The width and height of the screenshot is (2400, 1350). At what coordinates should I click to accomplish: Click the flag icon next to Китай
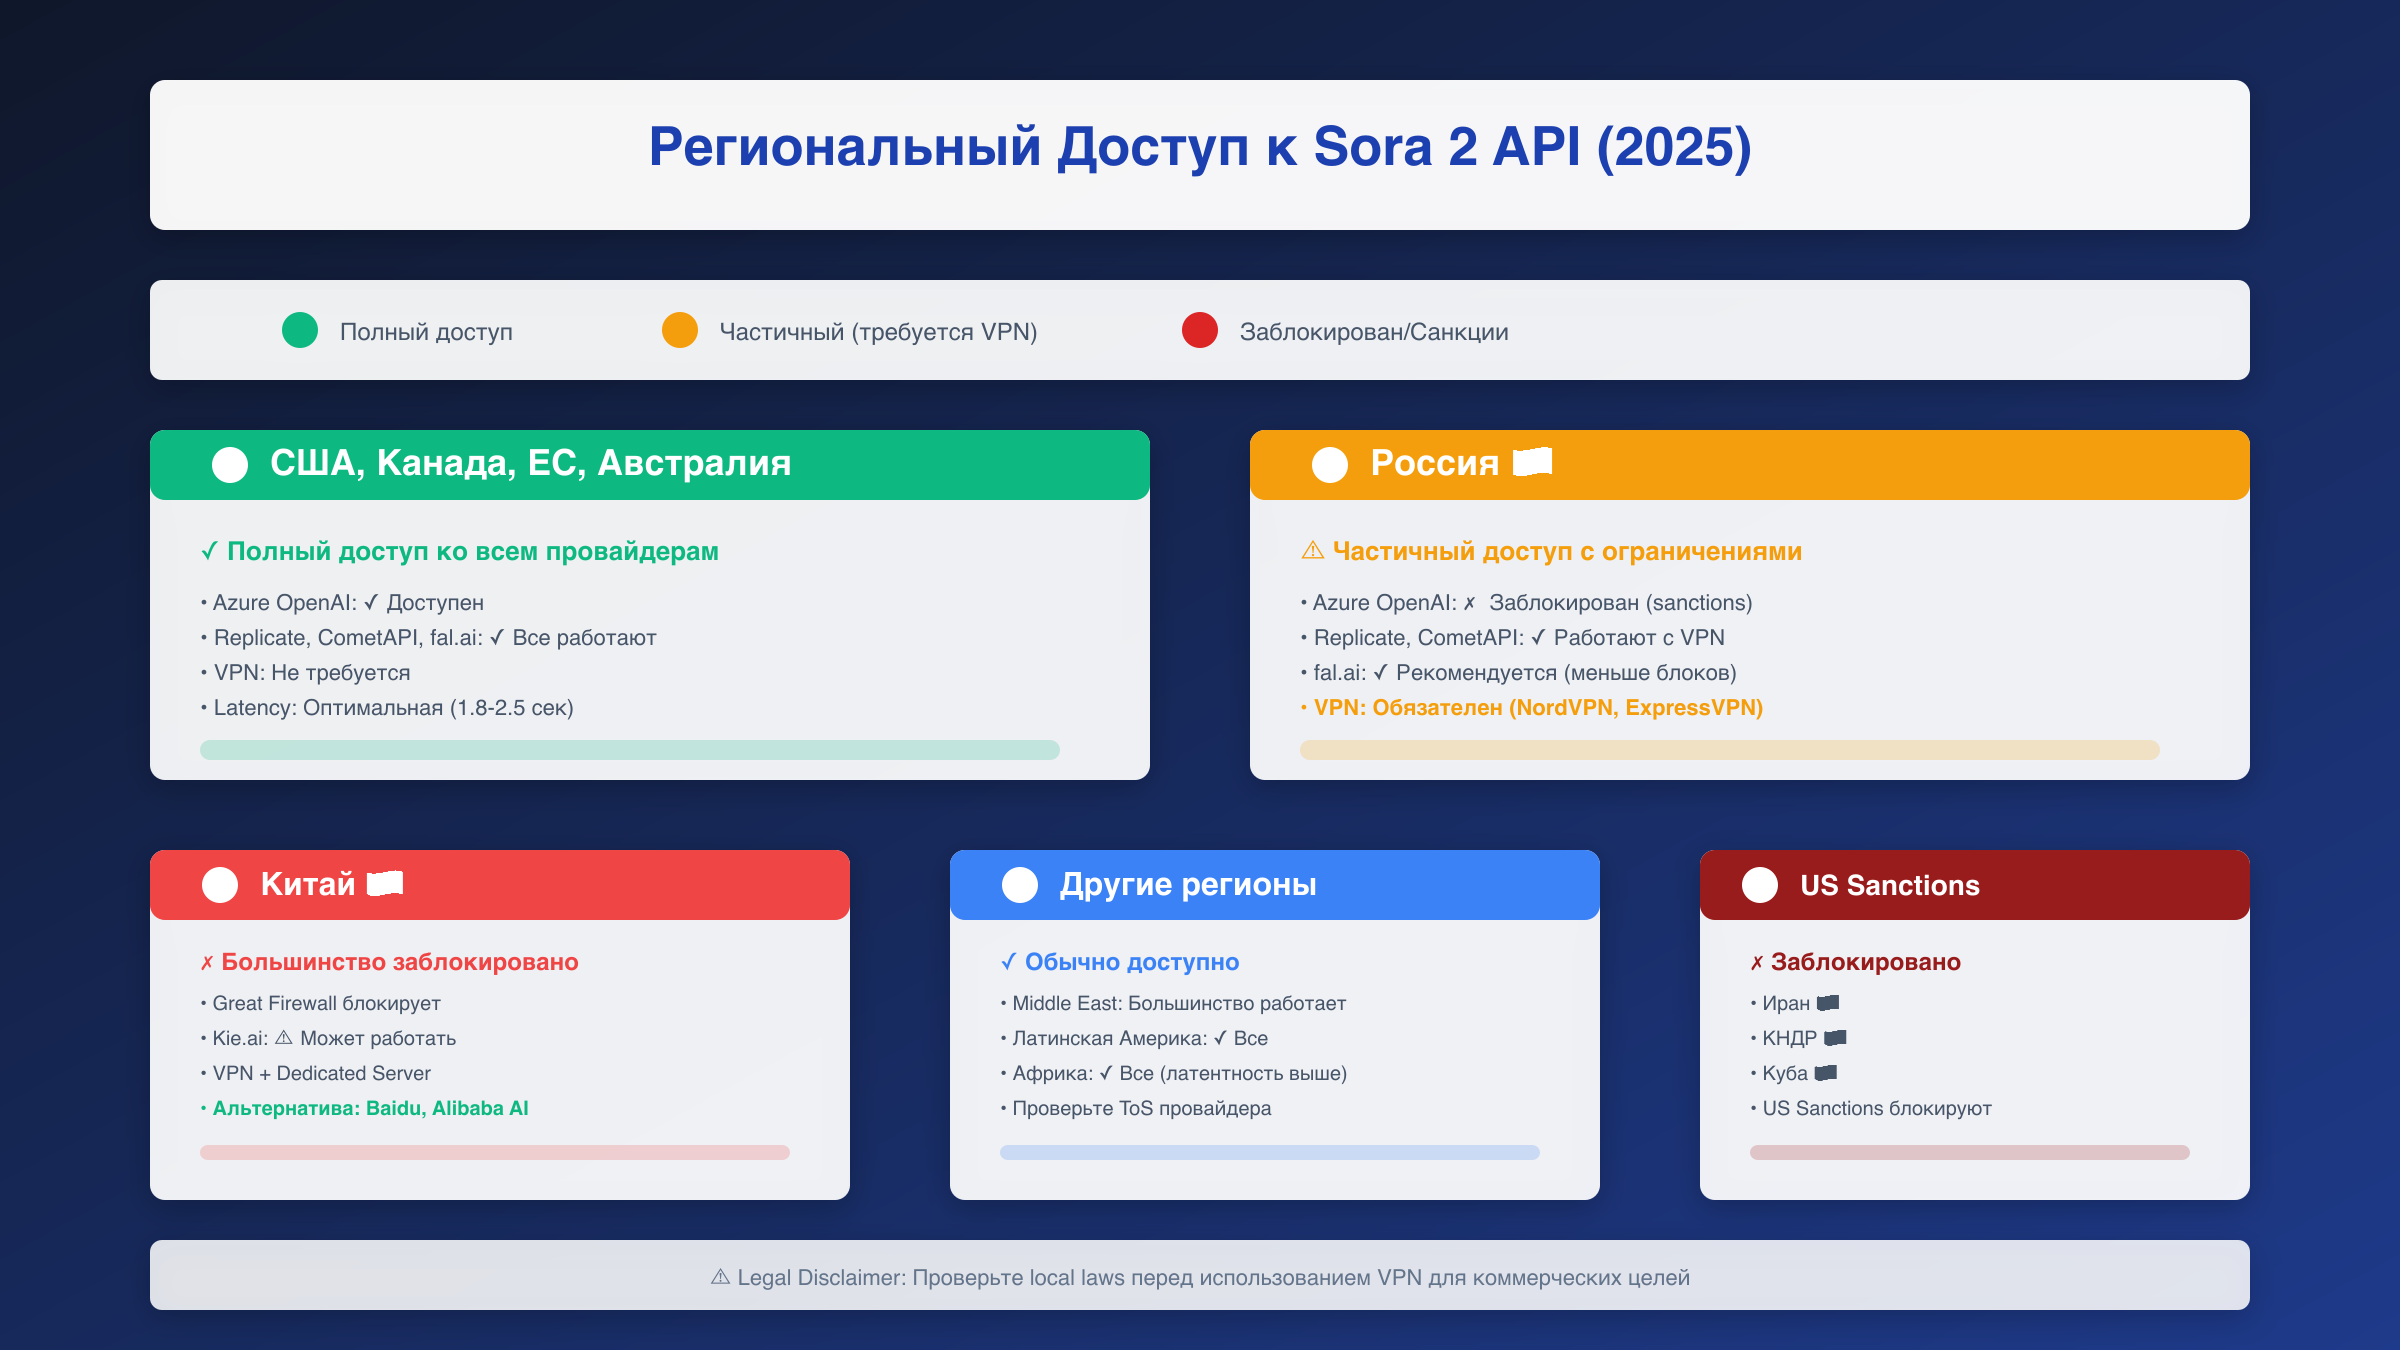coord(385,883)
